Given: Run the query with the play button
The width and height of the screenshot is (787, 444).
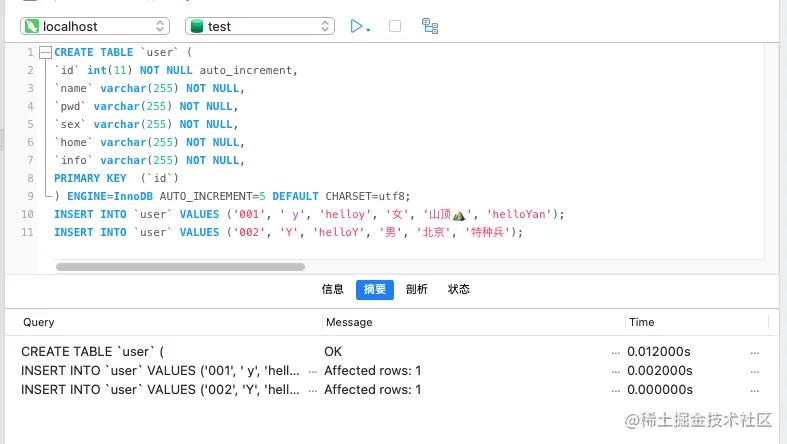Looking at the screenshot, I should [356, 26].
